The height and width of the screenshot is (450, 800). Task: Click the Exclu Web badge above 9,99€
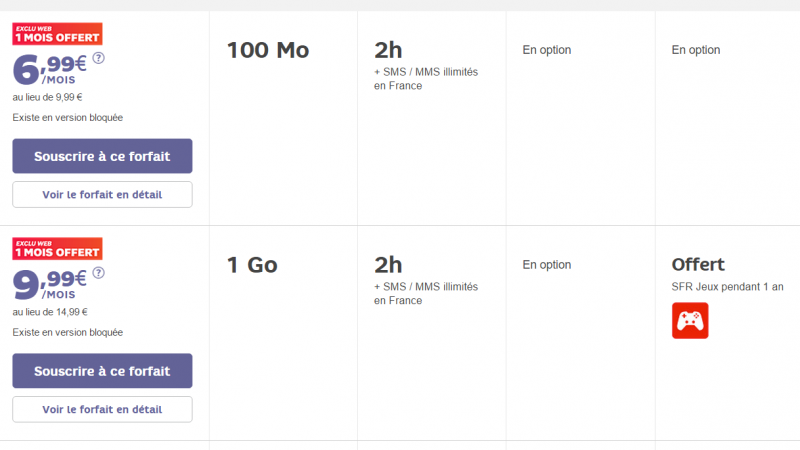(x=57, y=249)
